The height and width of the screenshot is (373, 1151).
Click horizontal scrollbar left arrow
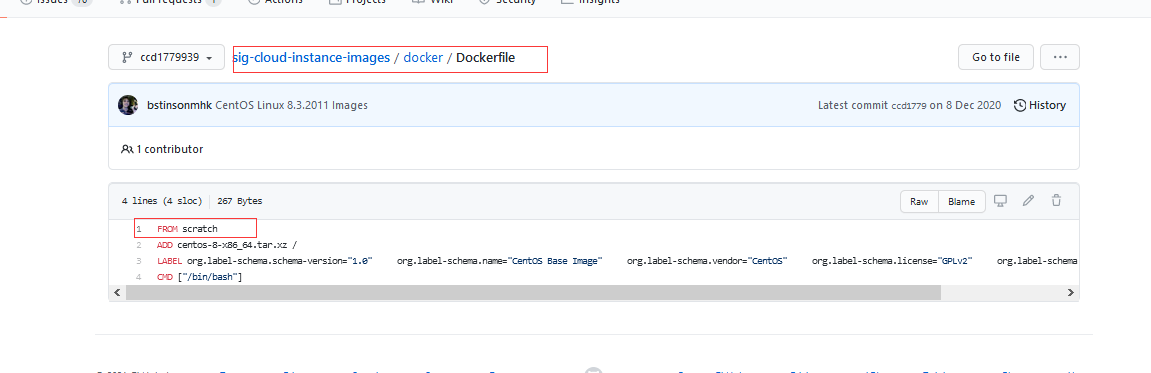tap(117, 292)
